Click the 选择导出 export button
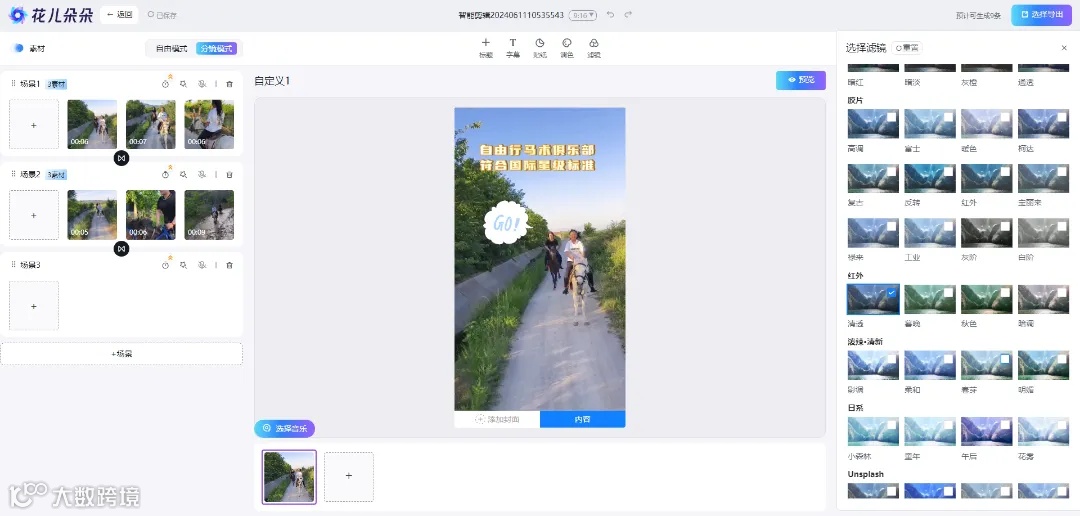 [x=1041, y=14]
